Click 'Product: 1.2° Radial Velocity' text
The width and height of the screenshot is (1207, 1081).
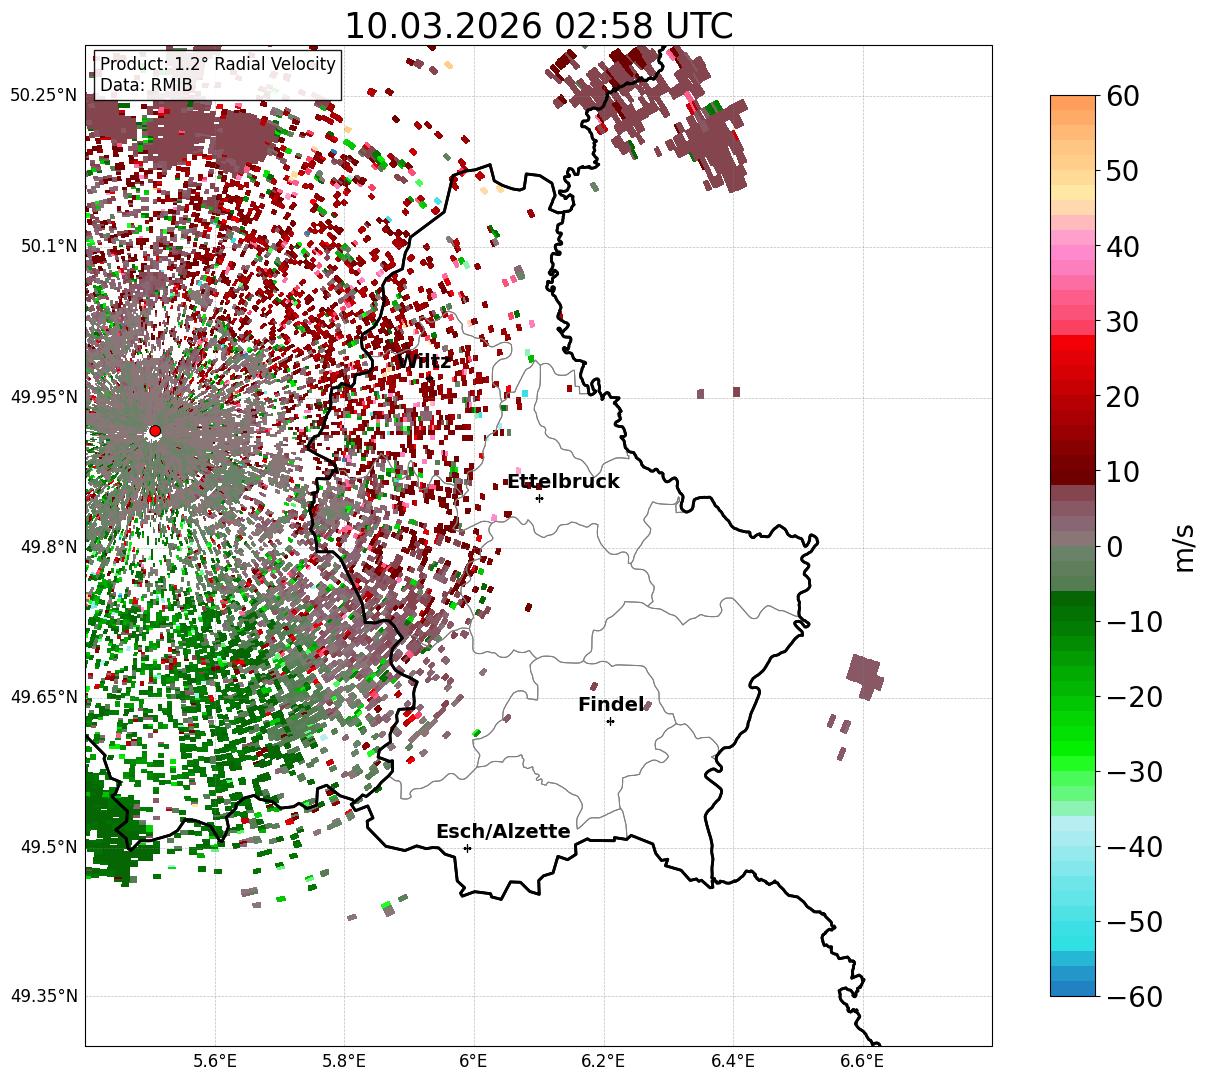click(x=218, y=65)
